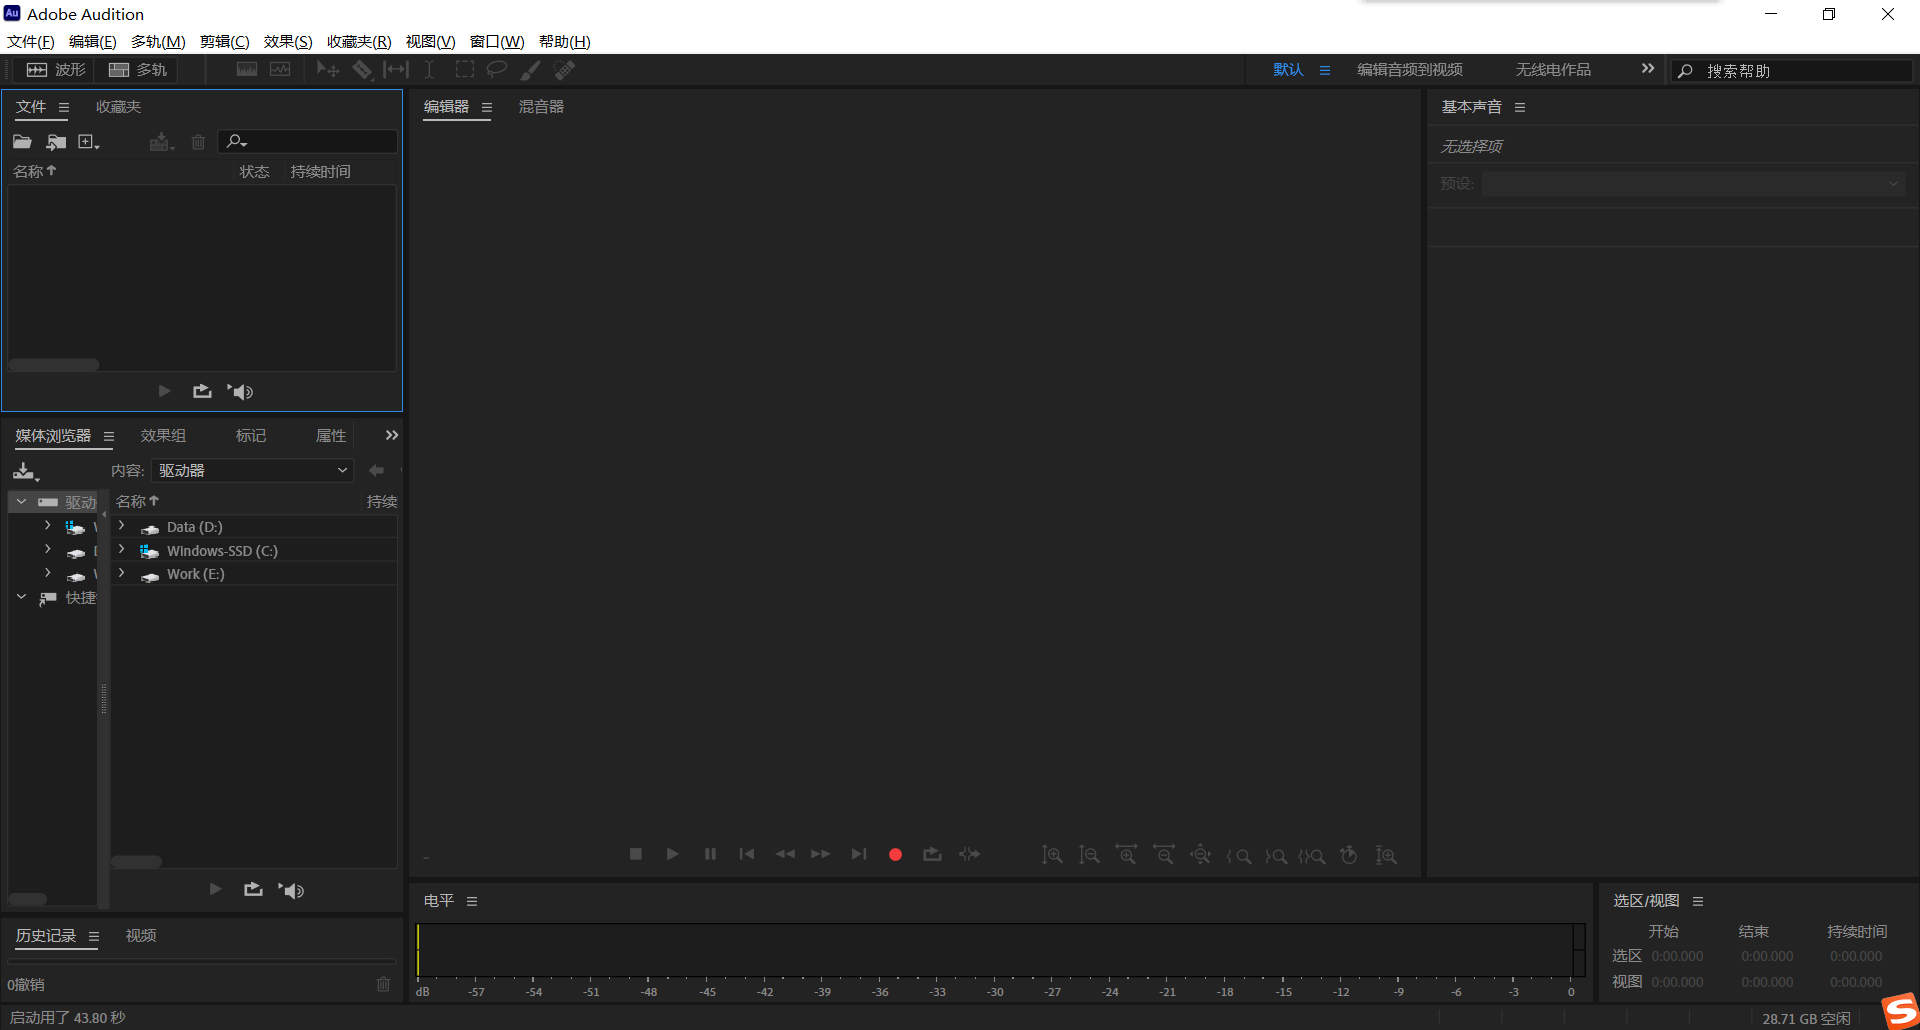
Task: Open file using folder icon in Files panel
Action: [22, 142]
